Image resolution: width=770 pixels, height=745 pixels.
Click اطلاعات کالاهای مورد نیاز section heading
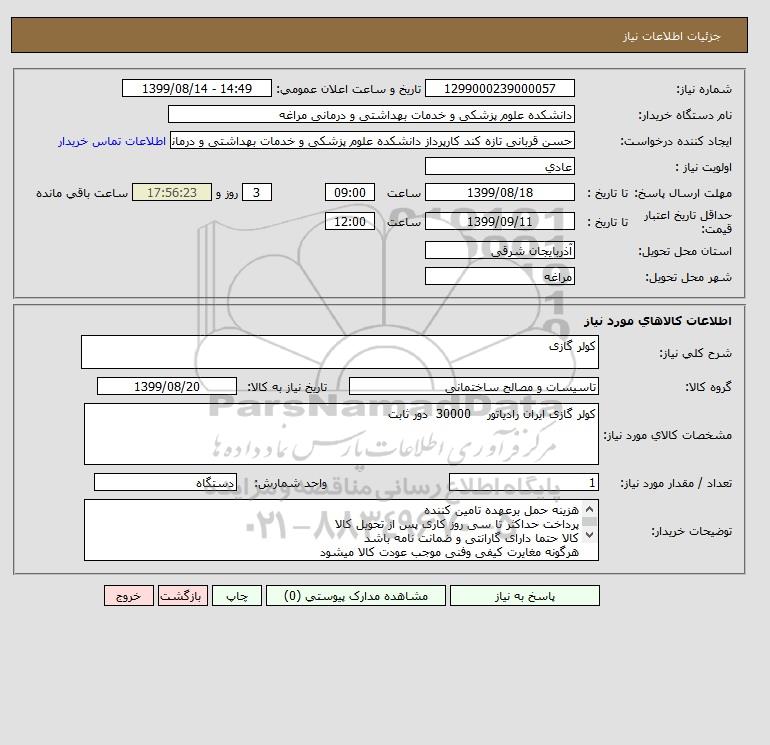(658, 321)
